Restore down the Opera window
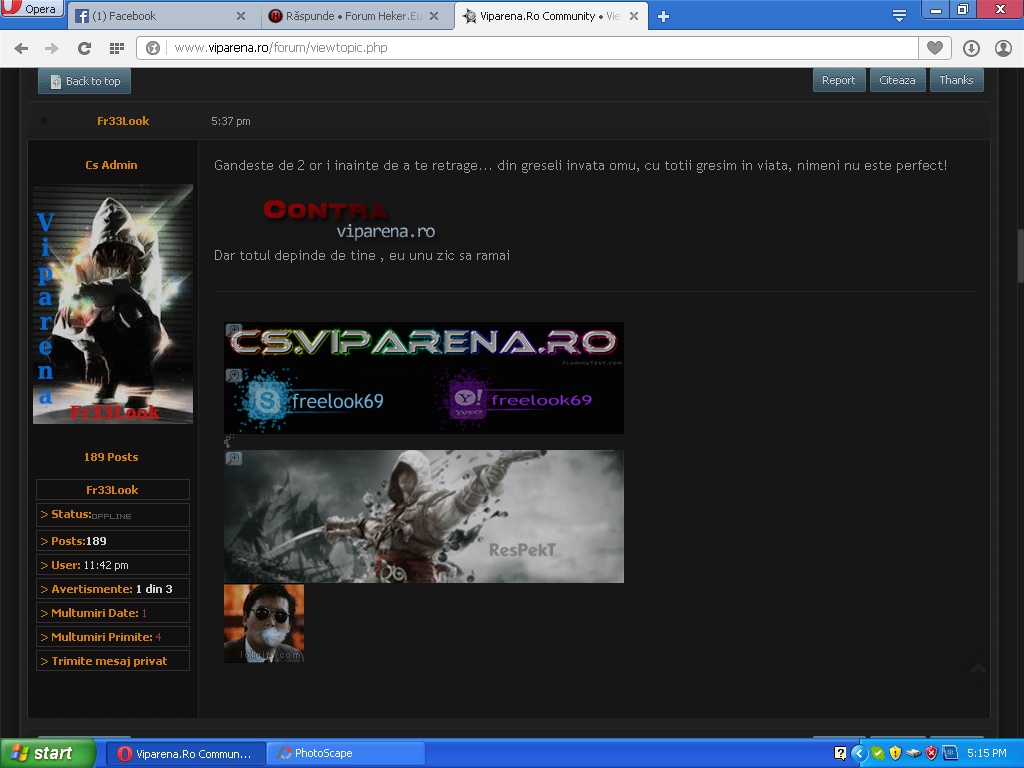This screenshot has width=1024, height=768. (x=963, y=9)
